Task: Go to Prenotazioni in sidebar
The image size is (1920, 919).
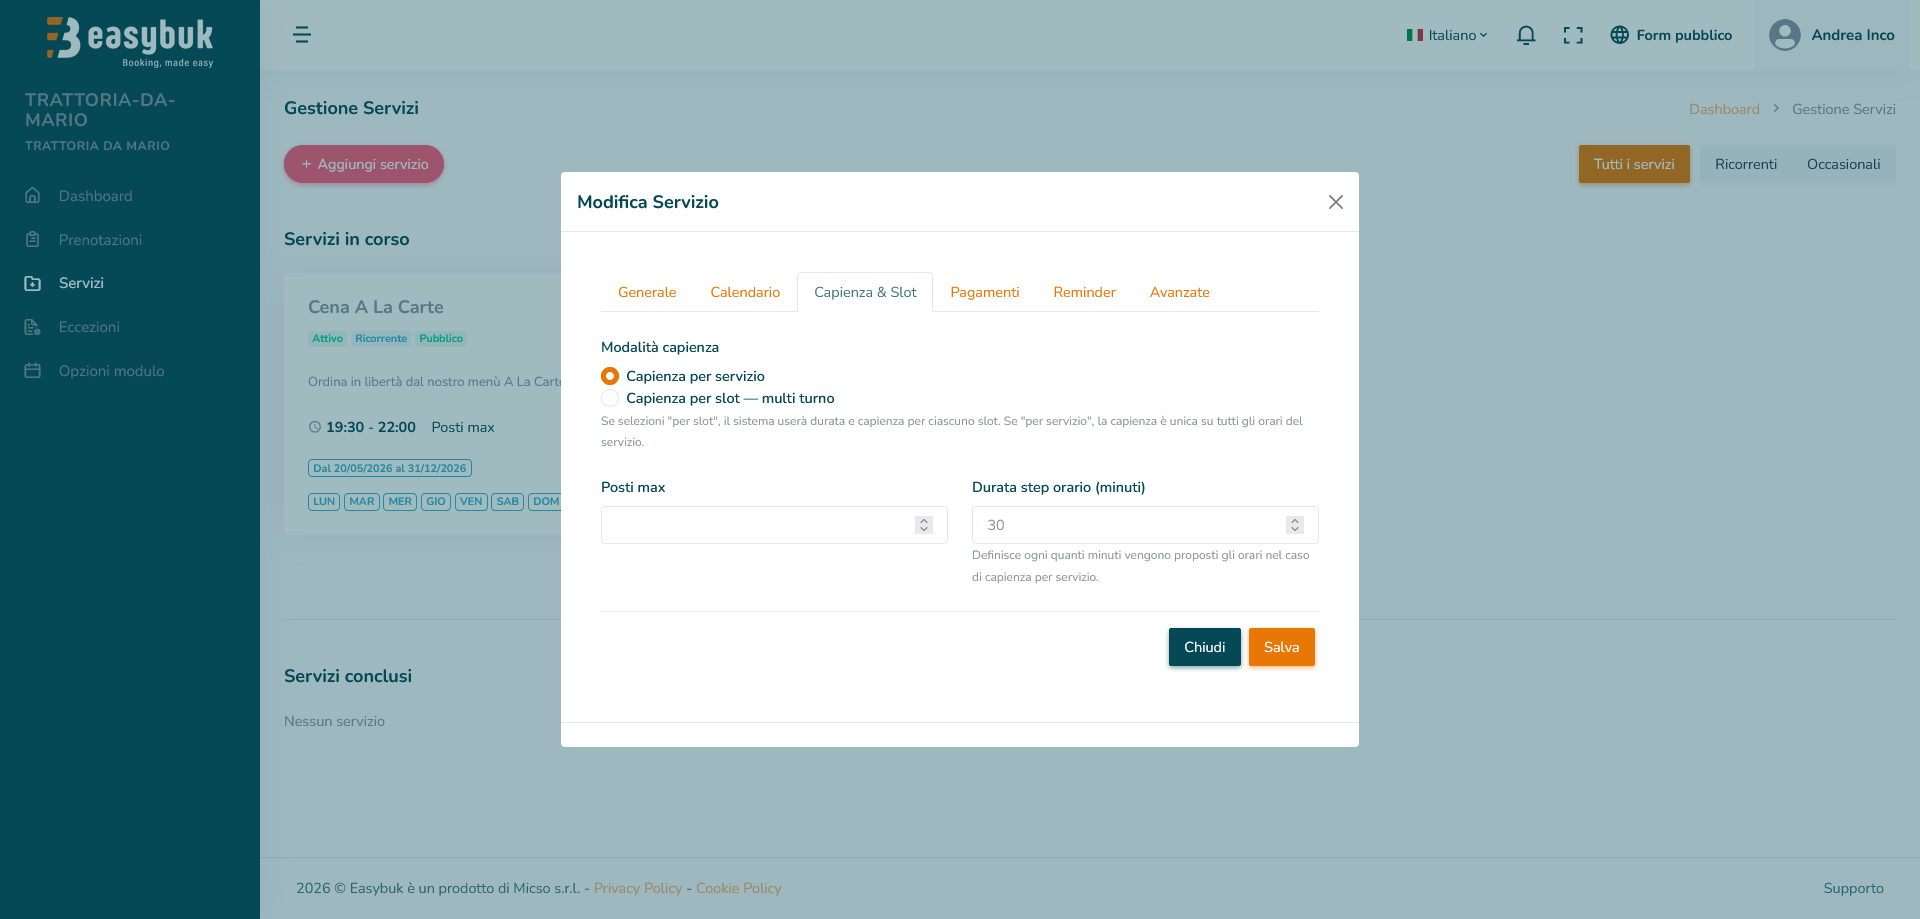Action: pos(100,240)
